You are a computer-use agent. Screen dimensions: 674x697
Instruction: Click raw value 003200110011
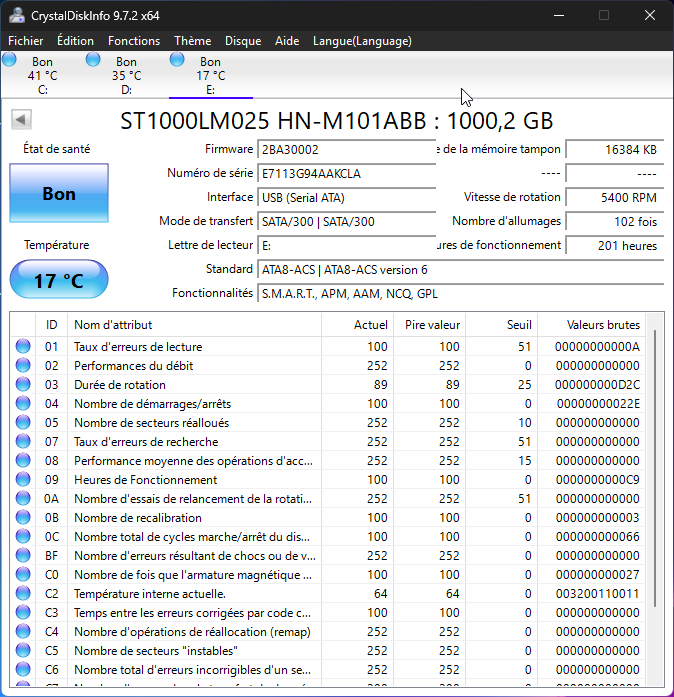pyautogui.click(x=597, y=593)
